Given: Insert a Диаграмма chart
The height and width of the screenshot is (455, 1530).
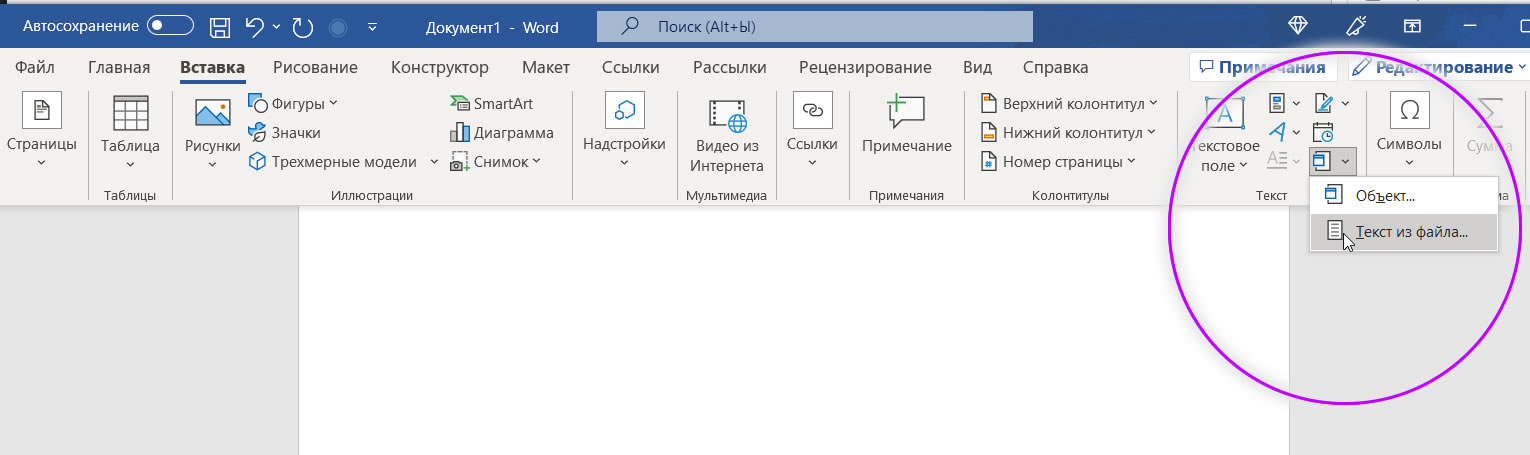Looking at the screenshot, I should [502, 132].
